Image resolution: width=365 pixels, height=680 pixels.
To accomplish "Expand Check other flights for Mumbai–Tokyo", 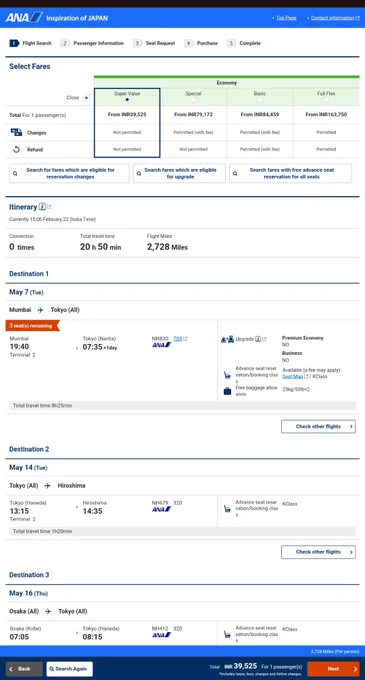I will pyautogui.click(x=318, y=426).
